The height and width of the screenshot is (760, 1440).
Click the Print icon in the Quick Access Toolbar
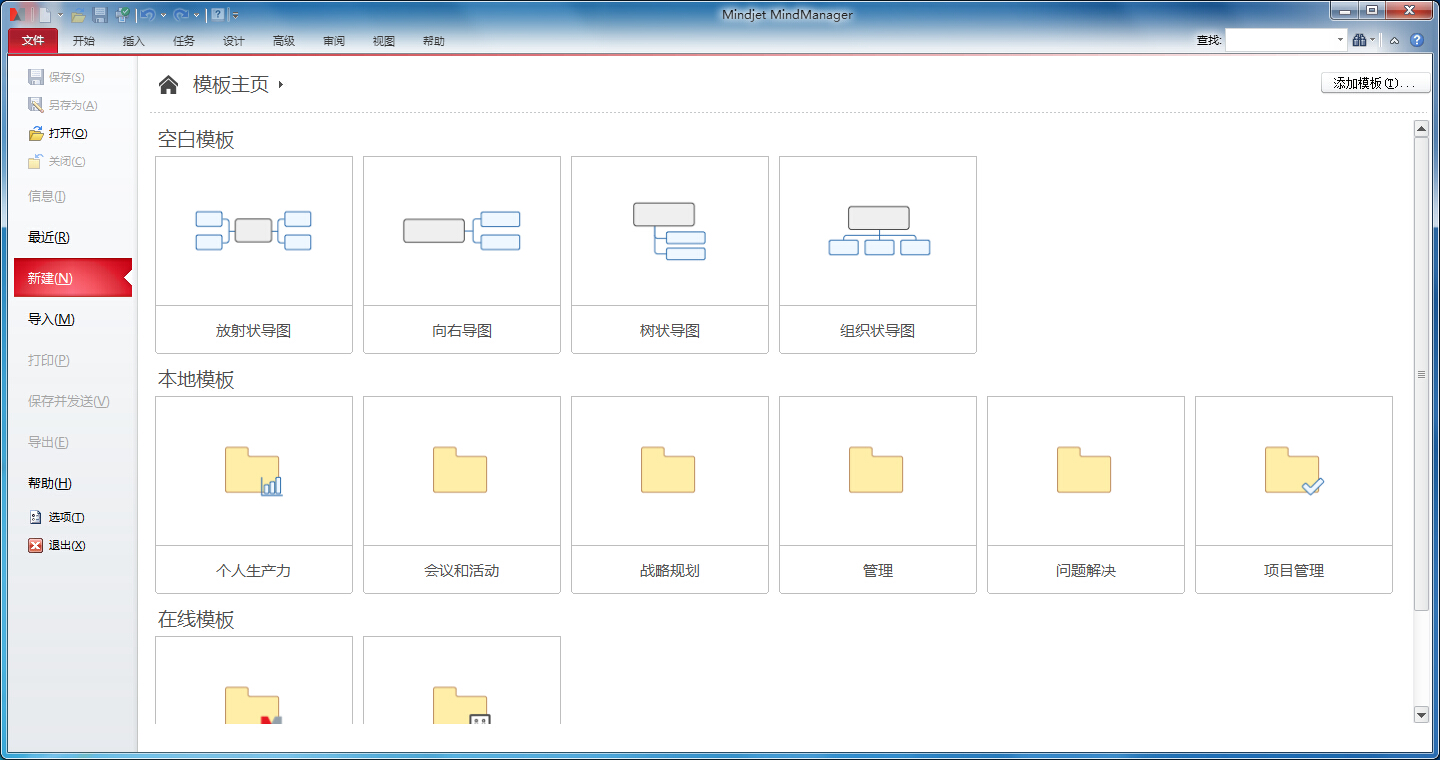(x=122, y=14)
